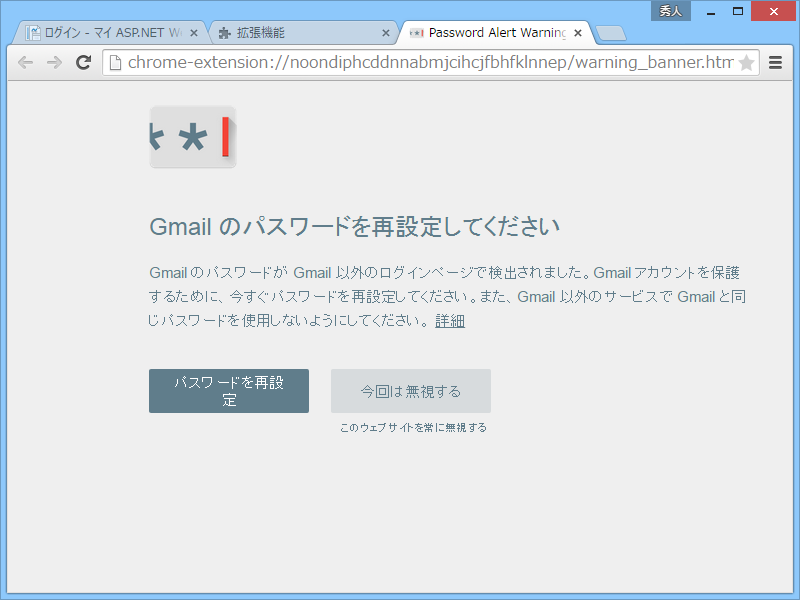Screen dimensions: 800x600
Task: Close the 拡張機能 tab
Action: pyautogui.click(x=385, y=31)
